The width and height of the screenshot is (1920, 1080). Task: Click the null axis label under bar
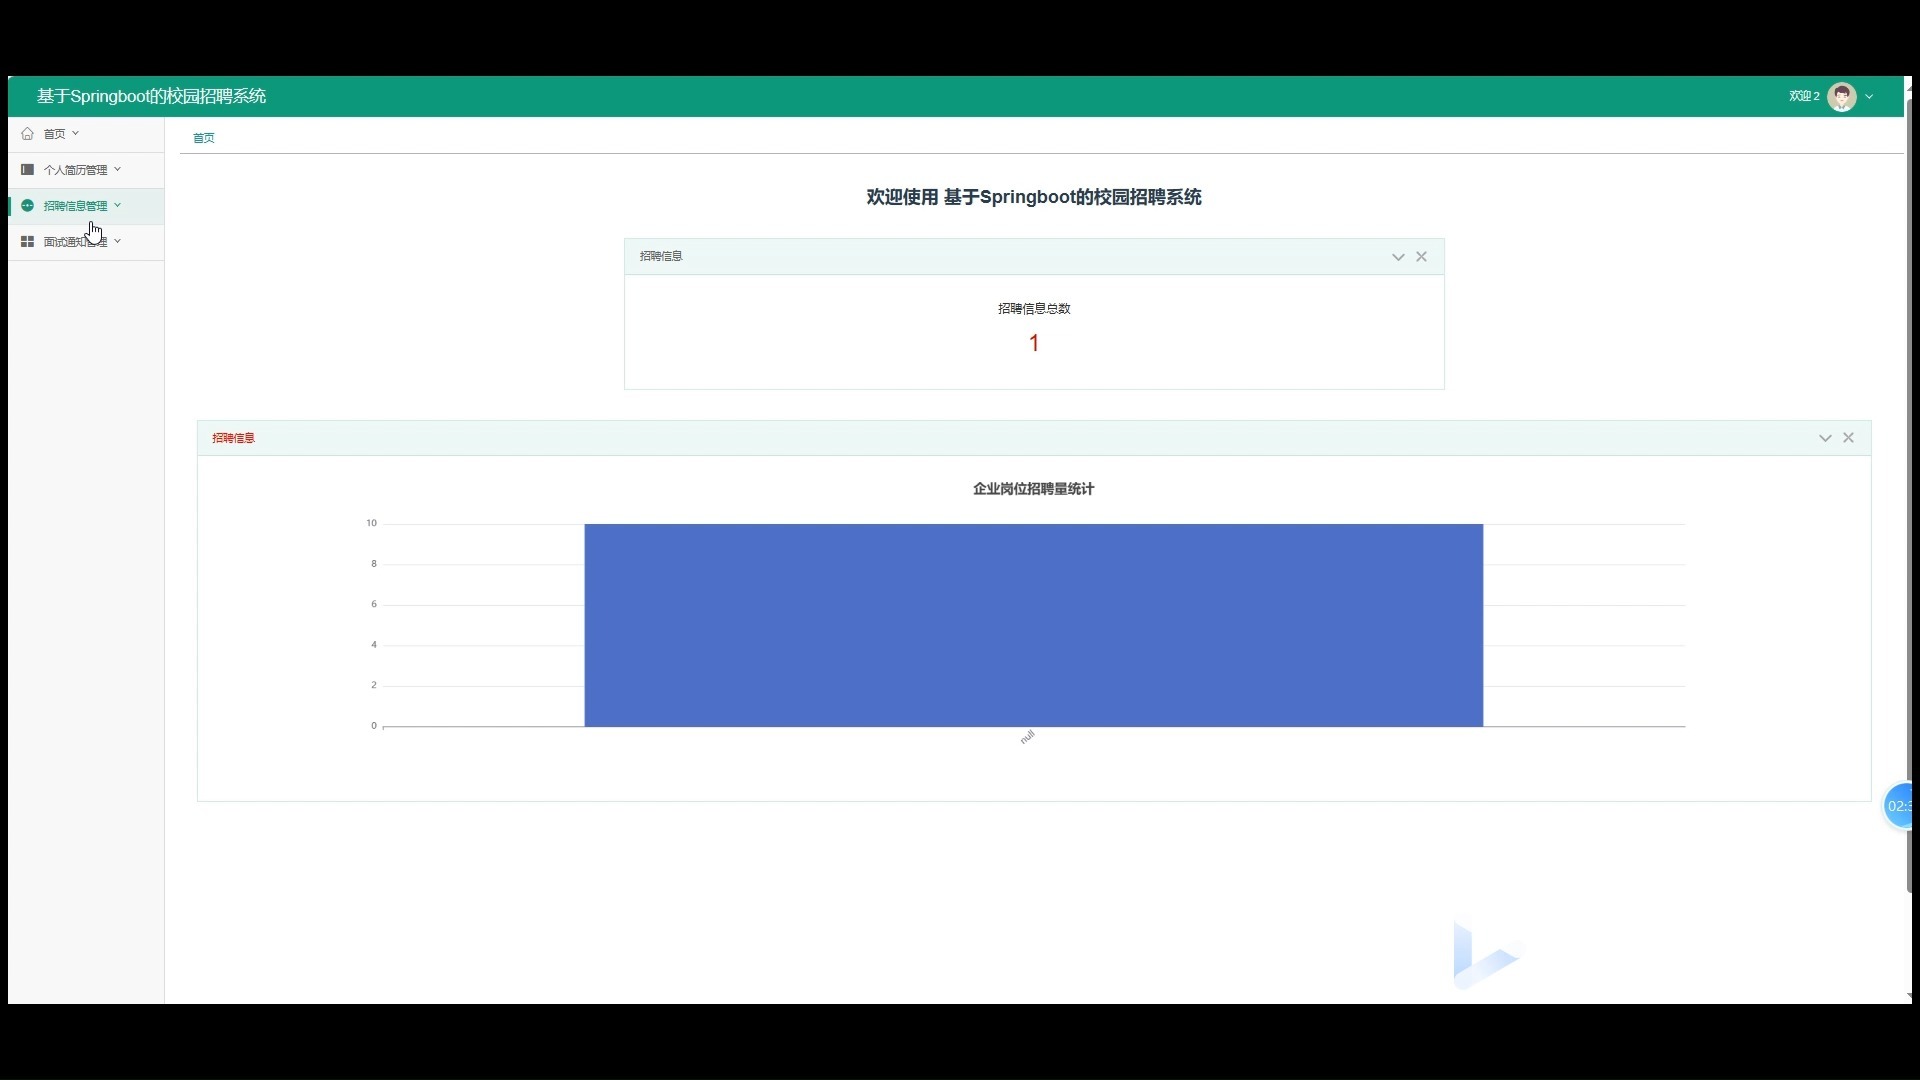[1027, 738]
